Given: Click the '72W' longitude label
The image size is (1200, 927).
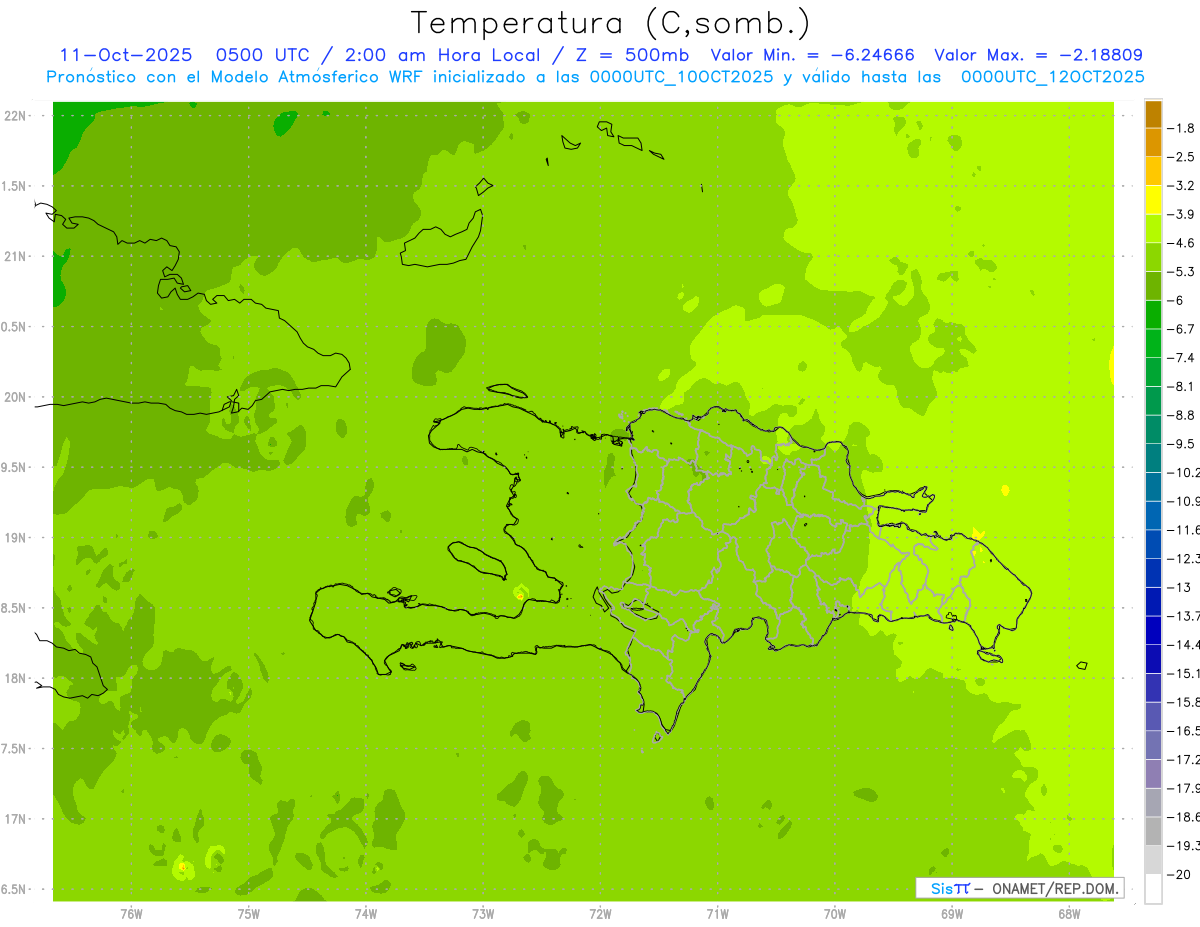Looking at the screenshot, I should [x=600, y=914].
